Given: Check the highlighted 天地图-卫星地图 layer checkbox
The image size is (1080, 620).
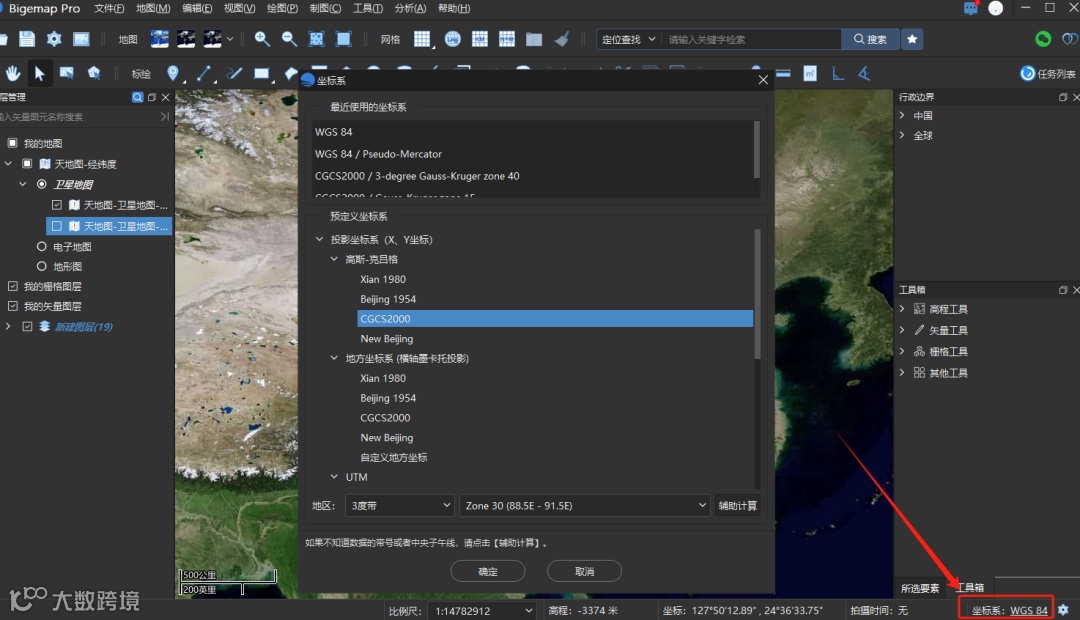Looking at the screenshot, I should (56, 226).
